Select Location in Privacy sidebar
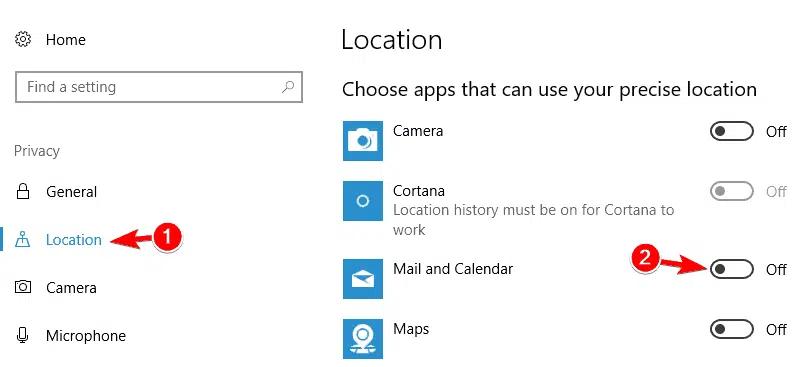The image size is (805, 367). point(73,240)
